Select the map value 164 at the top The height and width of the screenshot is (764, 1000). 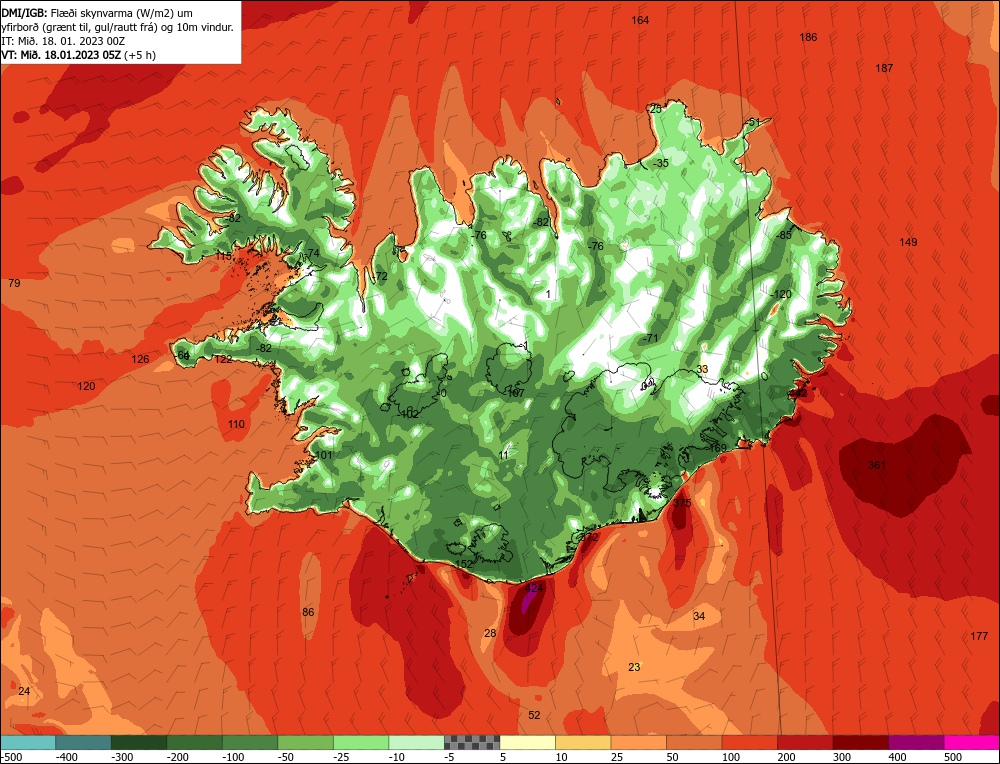tap(640, 20)
